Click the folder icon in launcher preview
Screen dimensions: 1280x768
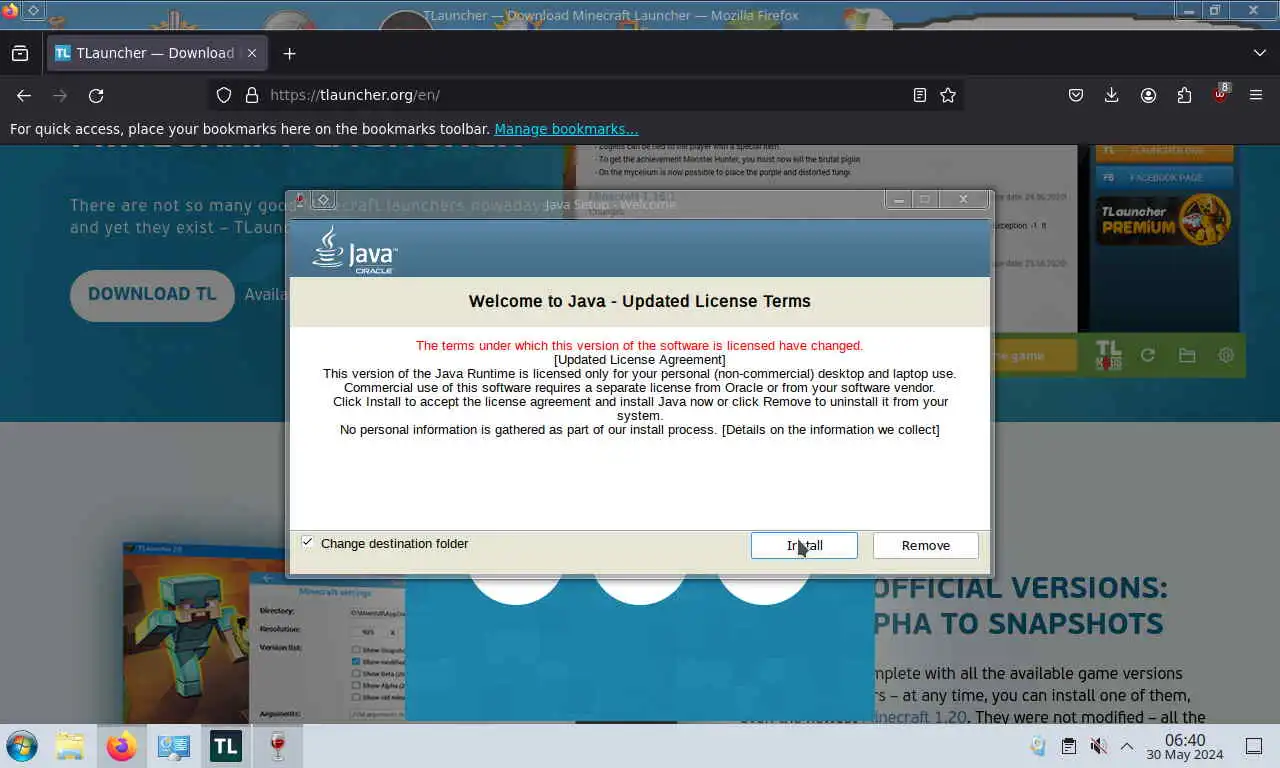[x=1187, y=355]
